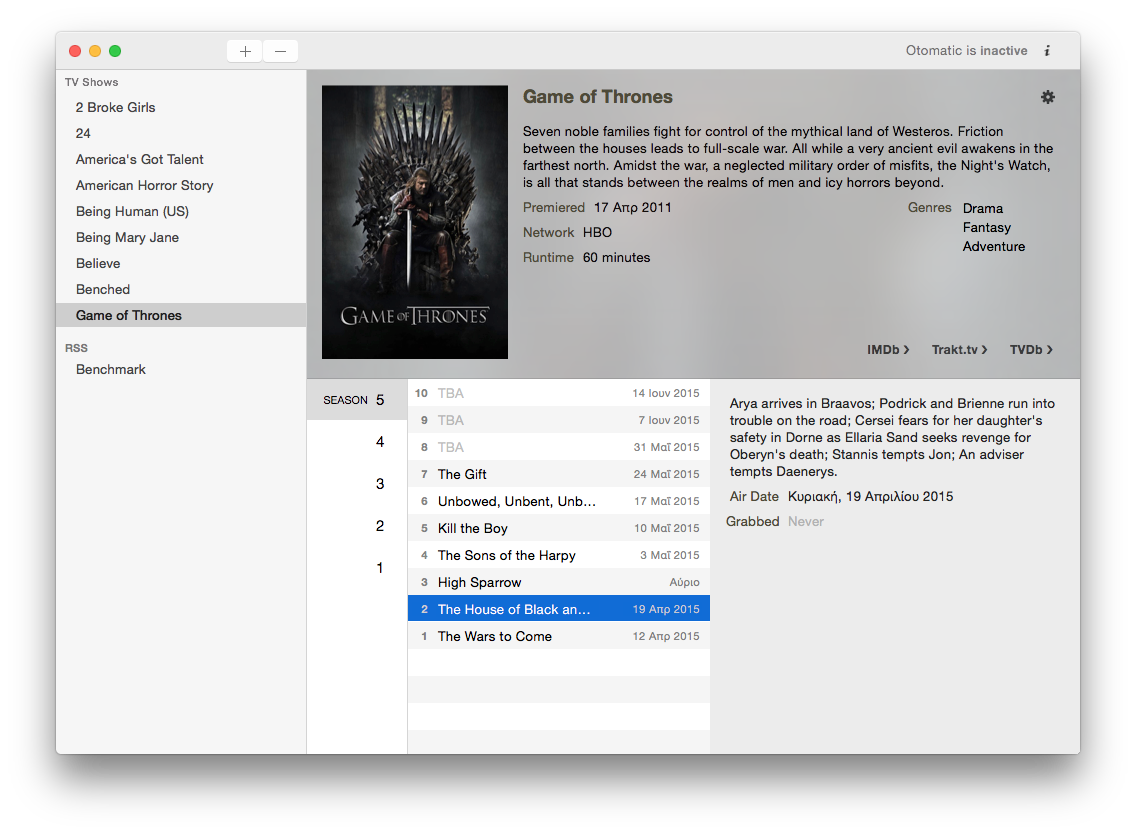Switch to Season 5
Image resolution: width=1136 pixels, height=834 pixels.
357,400
